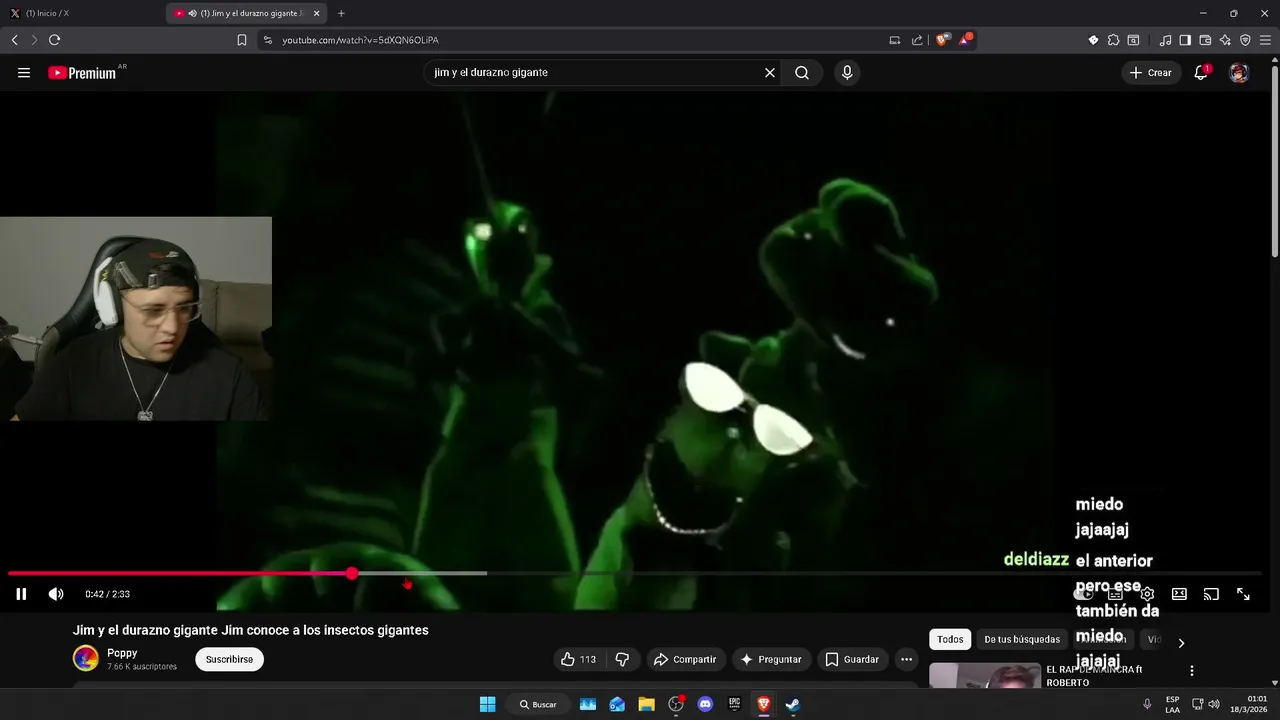Go back to previous page
Viewport: 1280px width, 720px height.
[14, 40]
